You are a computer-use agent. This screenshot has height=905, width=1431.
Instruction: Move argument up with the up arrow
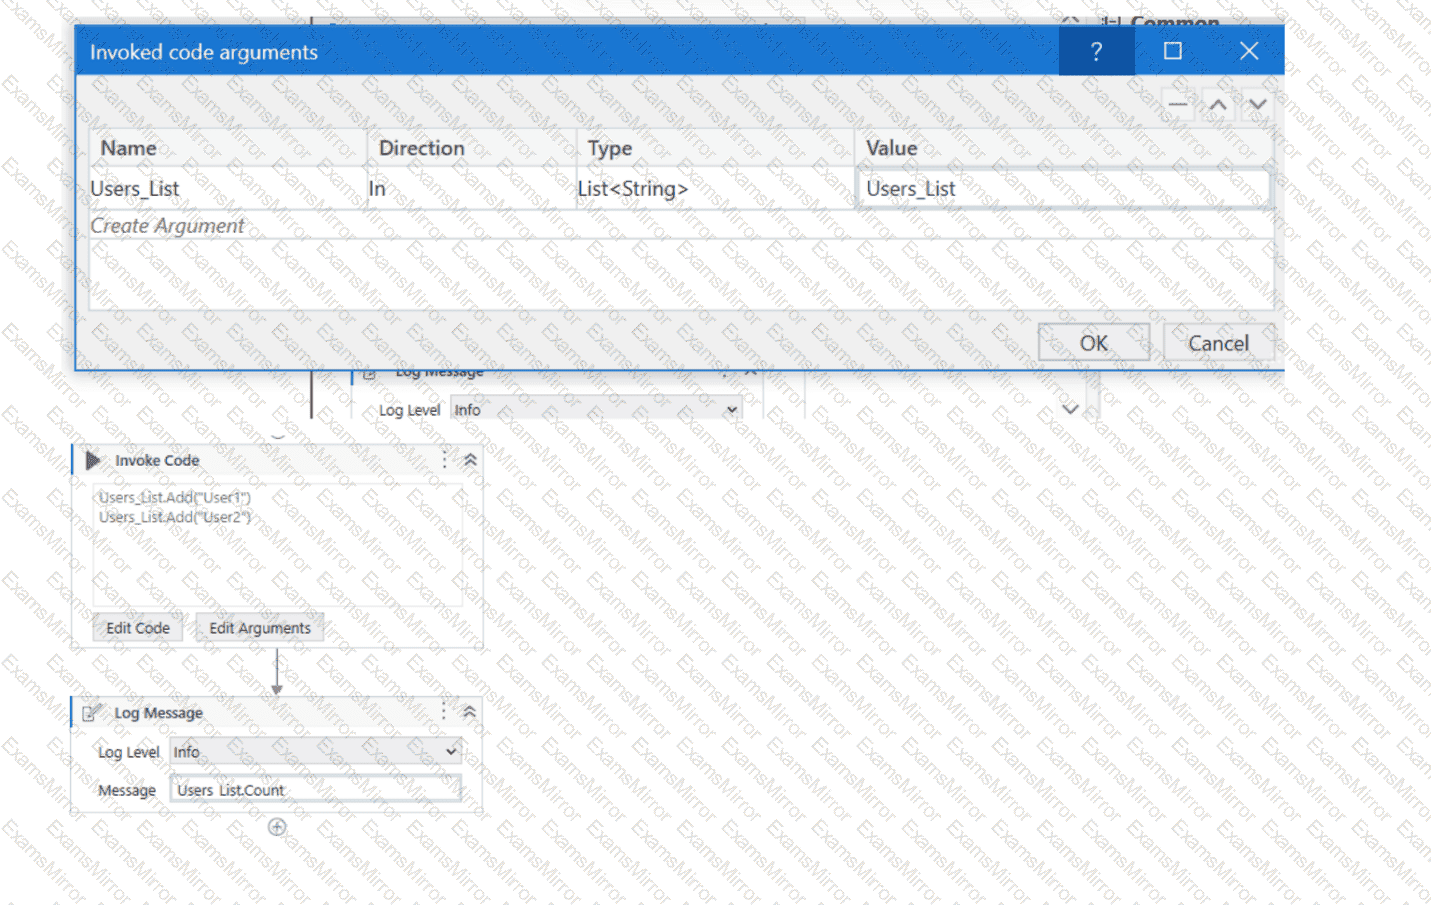[x=1217, y=105]
